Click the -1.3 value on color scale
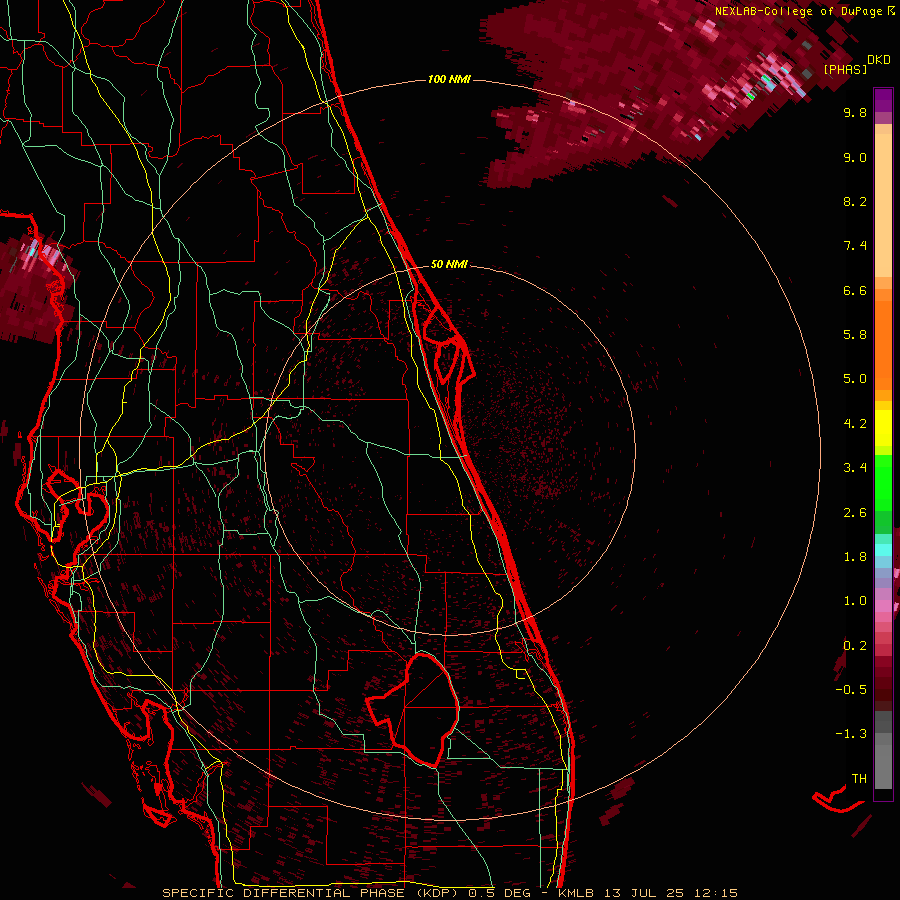This screenshot has height=900, width=900. (x=851, y=734)
